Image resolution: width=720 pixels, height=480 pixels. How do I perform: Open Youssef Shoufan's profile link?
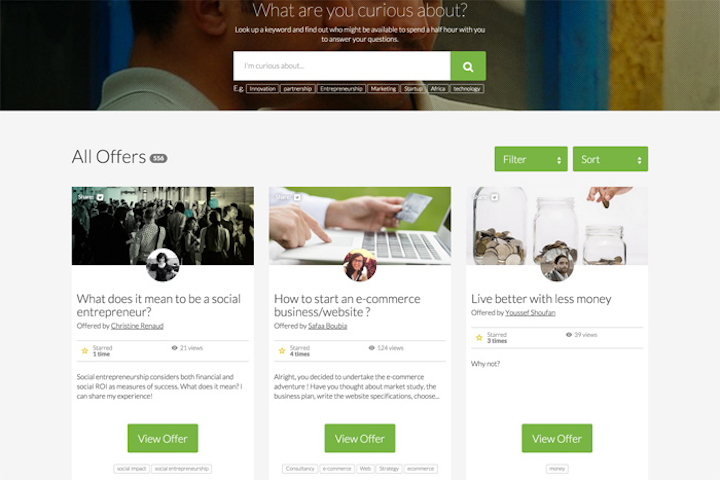(530, 313)
